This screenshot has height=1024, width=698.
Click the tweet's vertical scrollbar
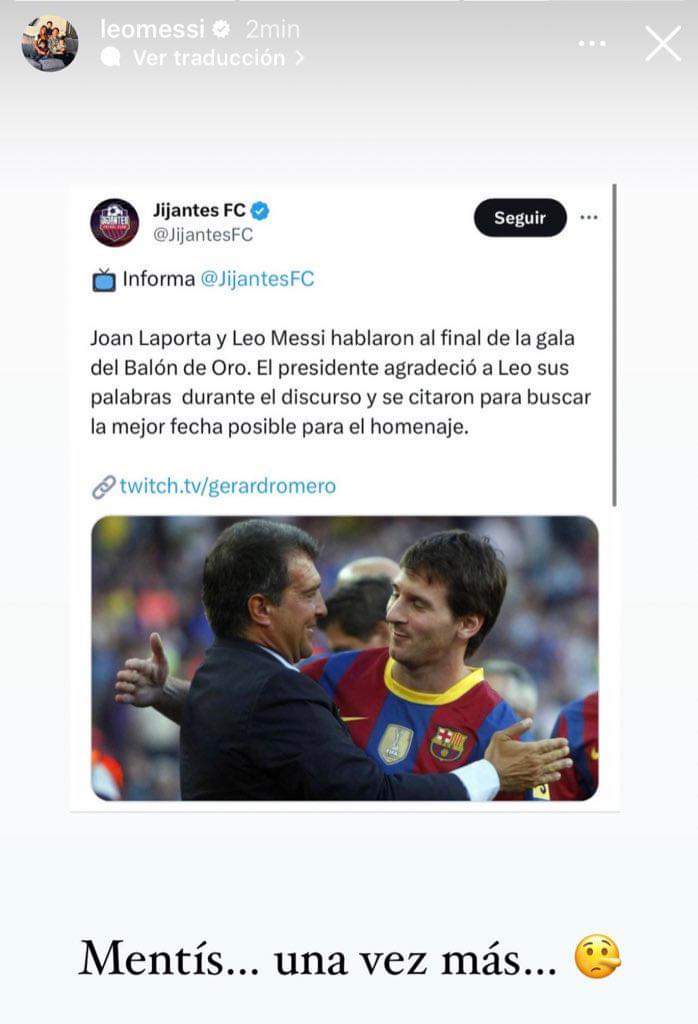coord(614,345)
